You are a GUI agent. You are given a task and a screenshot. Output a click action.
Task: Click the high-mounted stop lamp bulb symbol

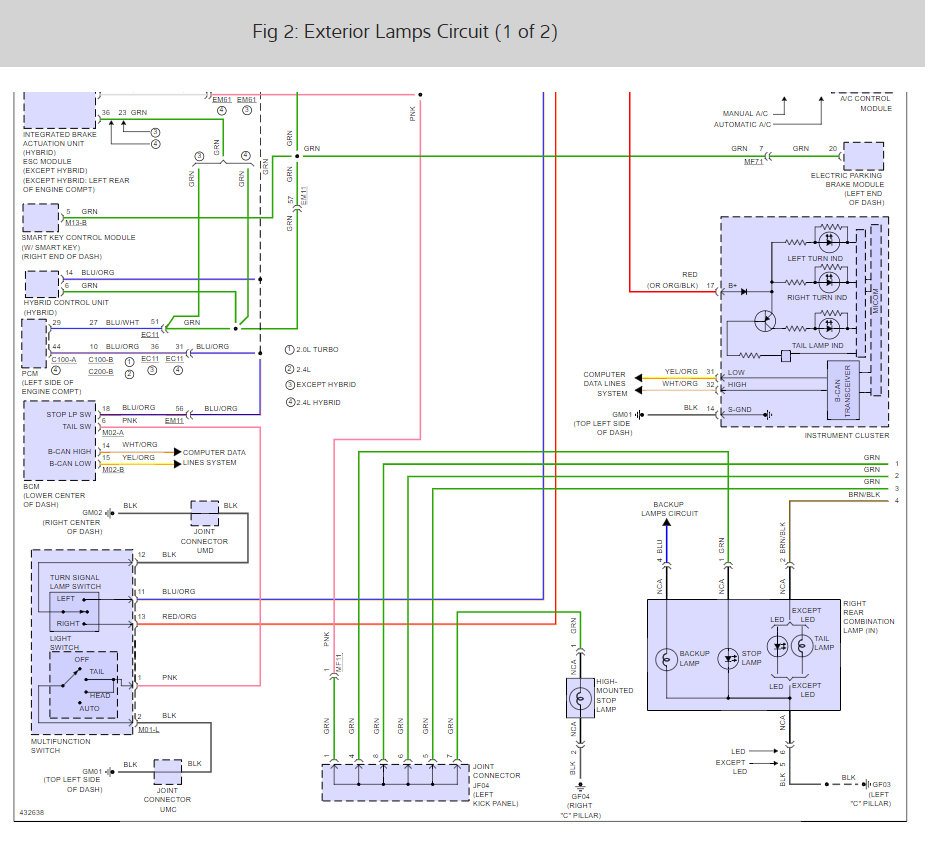(580, 699)
